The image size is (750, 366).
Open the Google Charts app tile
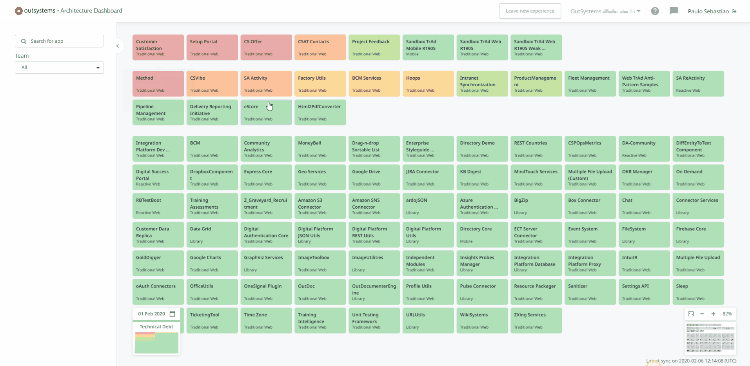click(212, 264)
